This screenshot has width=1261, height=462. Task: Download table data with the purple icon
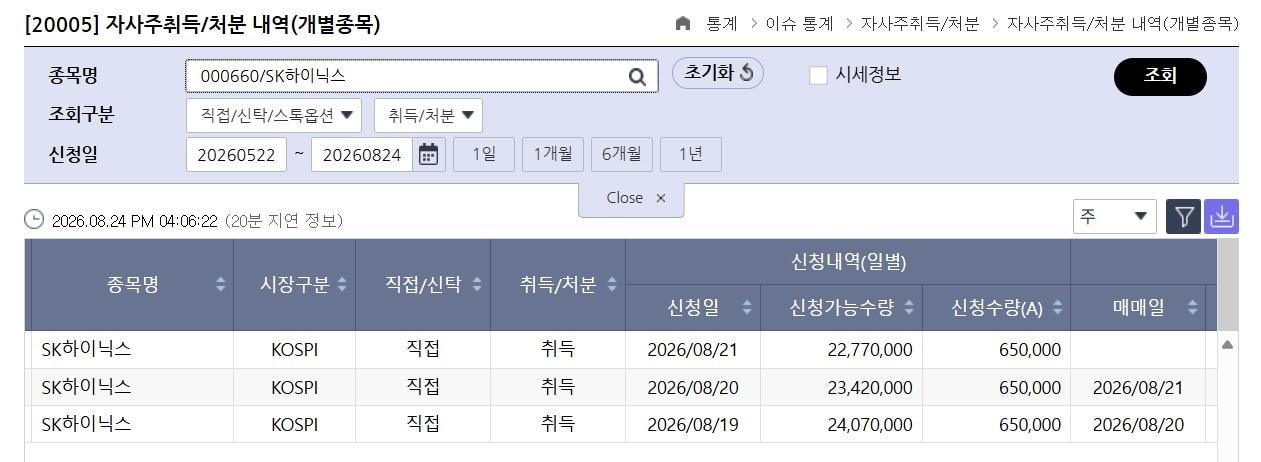click(x=1222, y=217)
